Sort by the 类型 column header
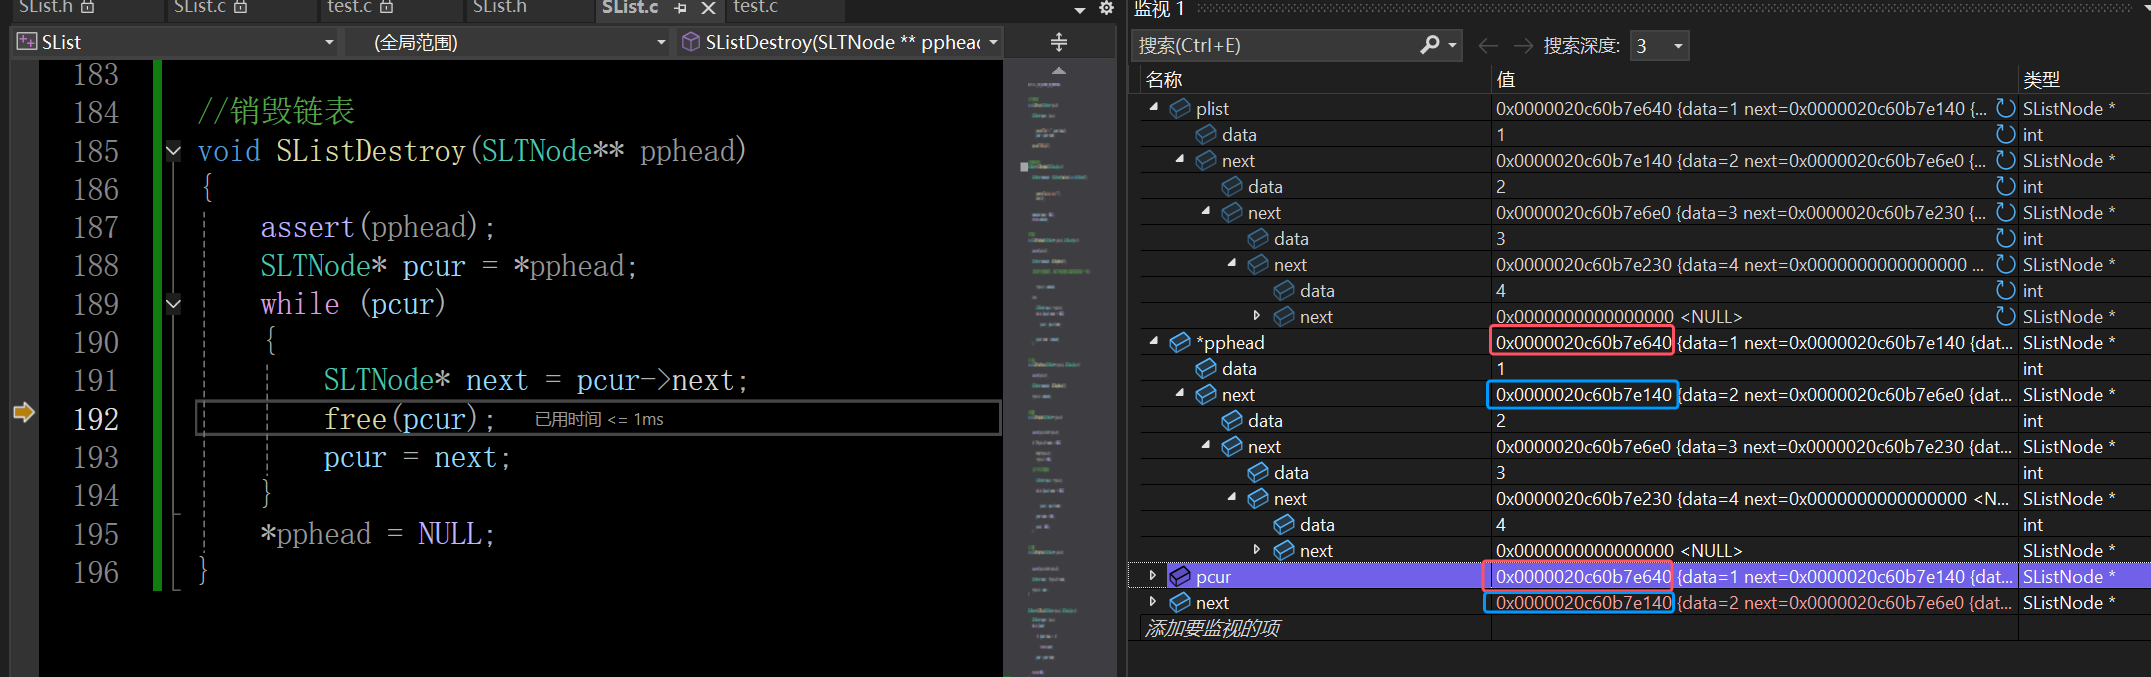The width and height of the screenshot is (2151, 677). [x=2041, y=79]
